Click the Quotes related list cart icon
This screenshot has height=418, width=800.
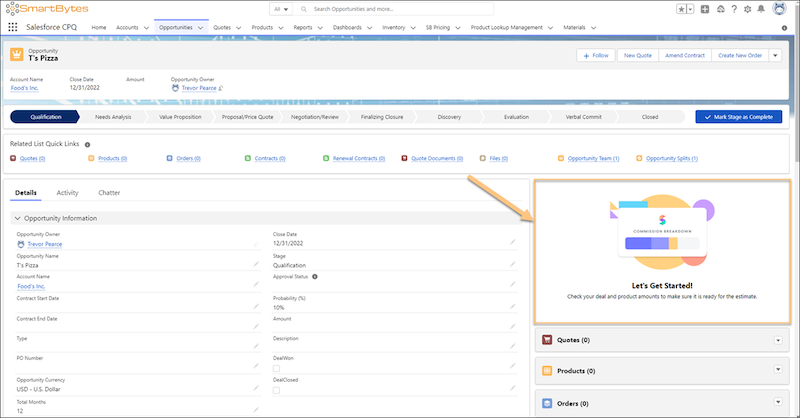pos(547,340)
